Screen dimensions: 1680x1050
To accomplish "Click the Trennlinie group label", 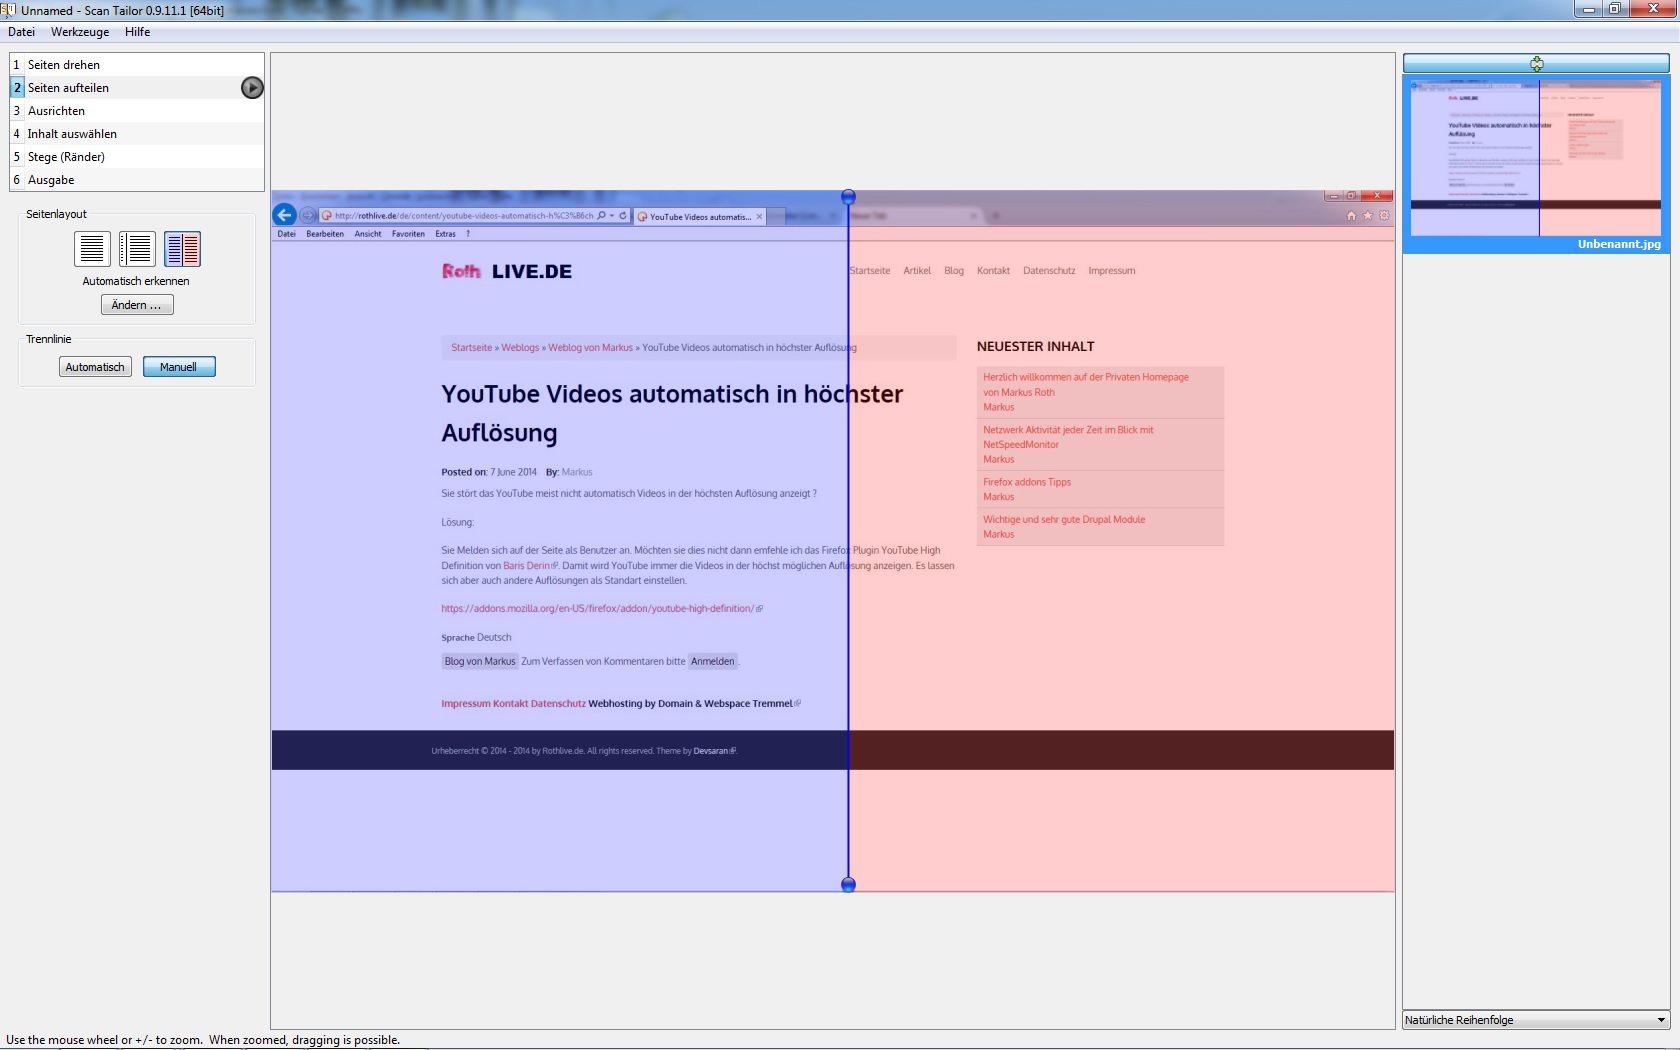I will tap(49, 339).
